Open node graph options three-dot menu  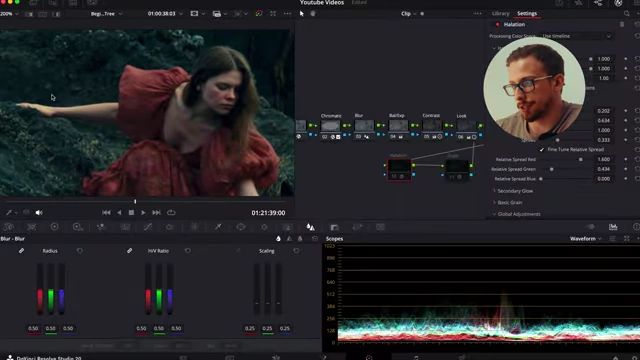[x=478, y=13]
